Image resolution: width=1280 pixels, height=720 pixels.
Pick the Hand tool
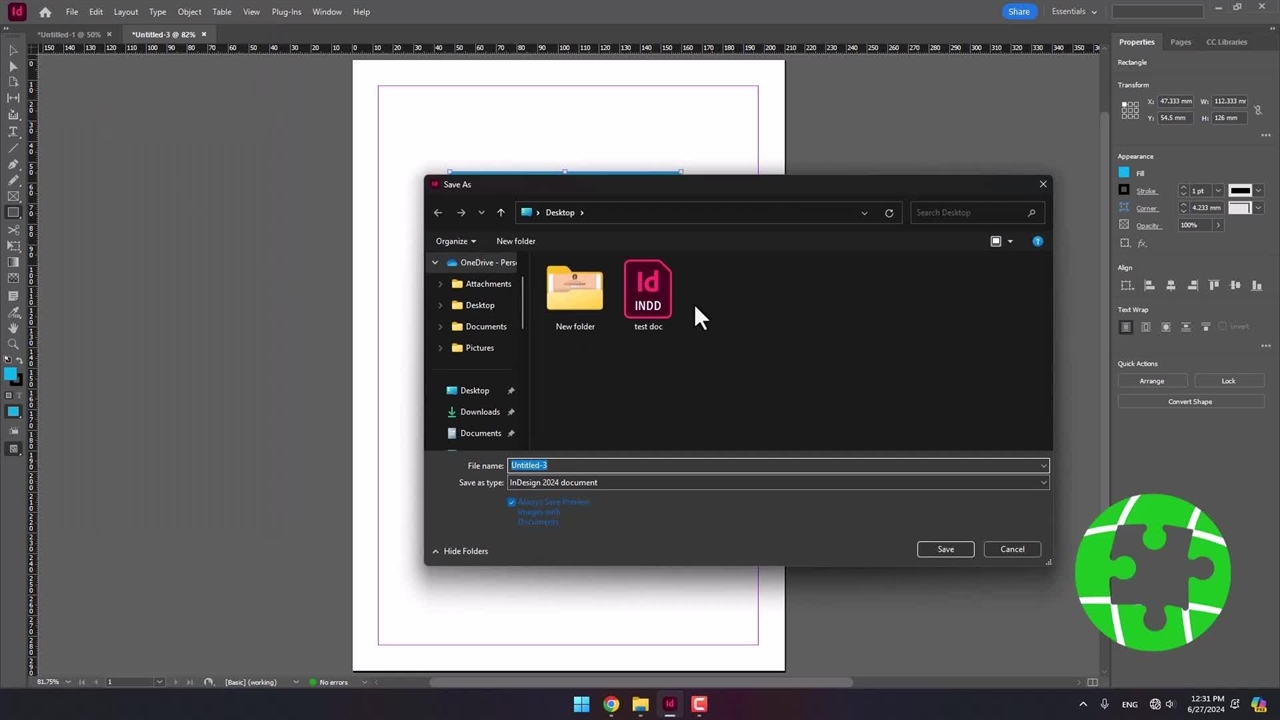point(13,328)
